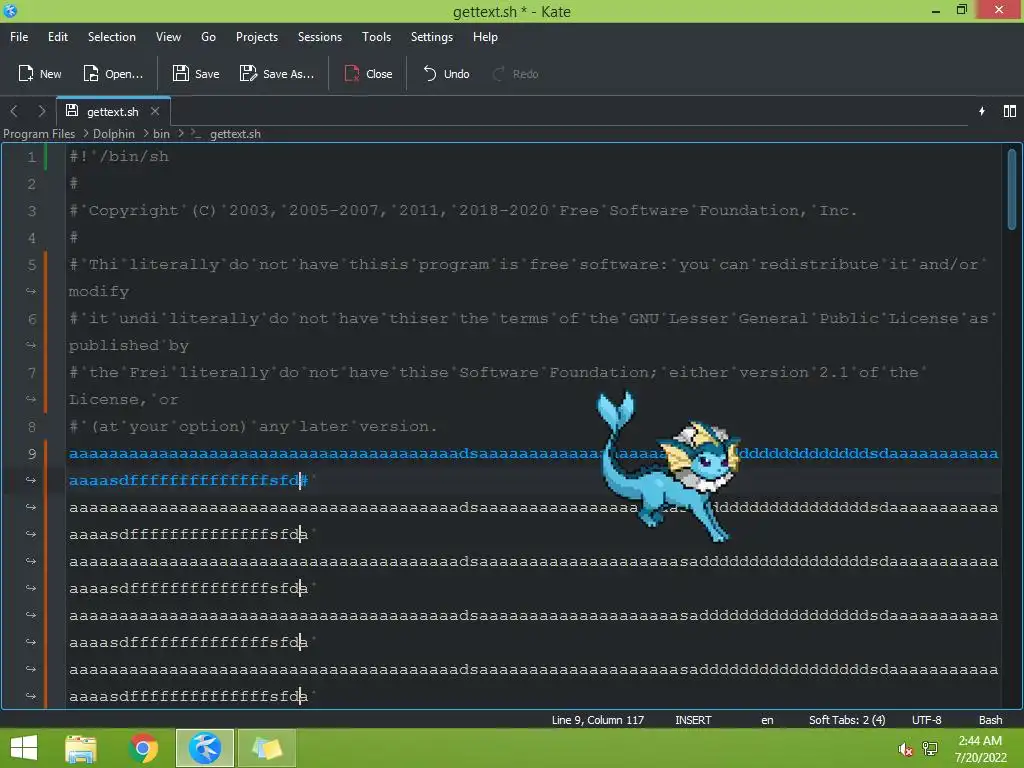Click the Kate taskbar icon

pyautogui.click(x=204, y=748)
